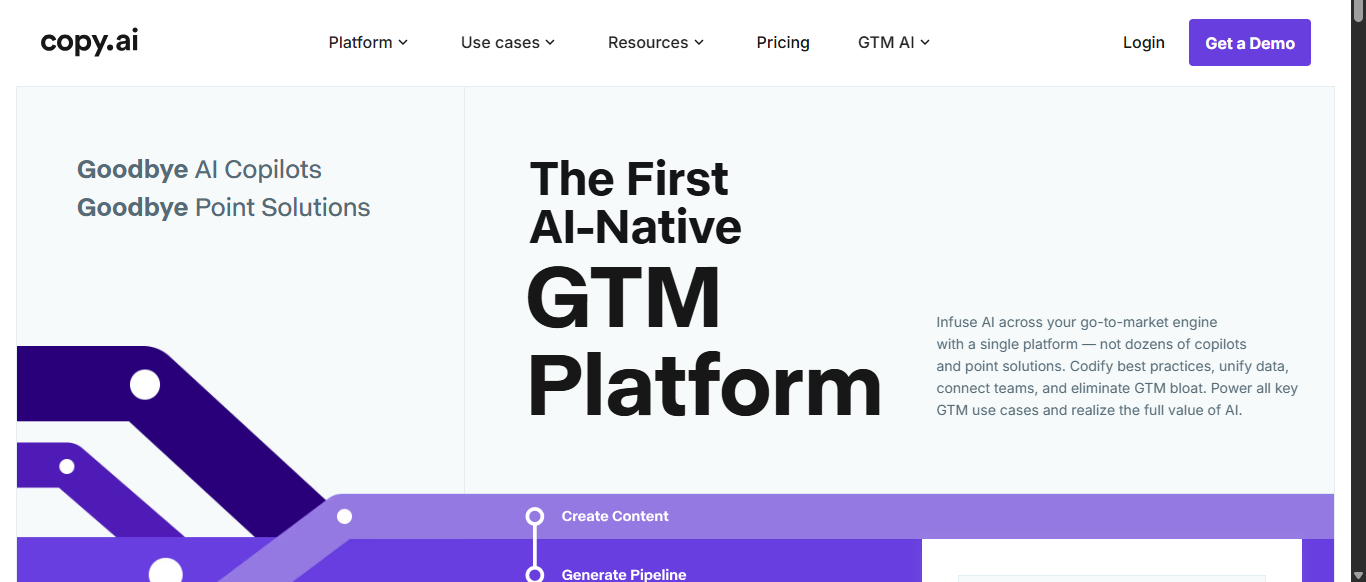The width and height of the screenshot is (1366, 582).
Task: Expand the Platform menu
Action: (368, 42)
